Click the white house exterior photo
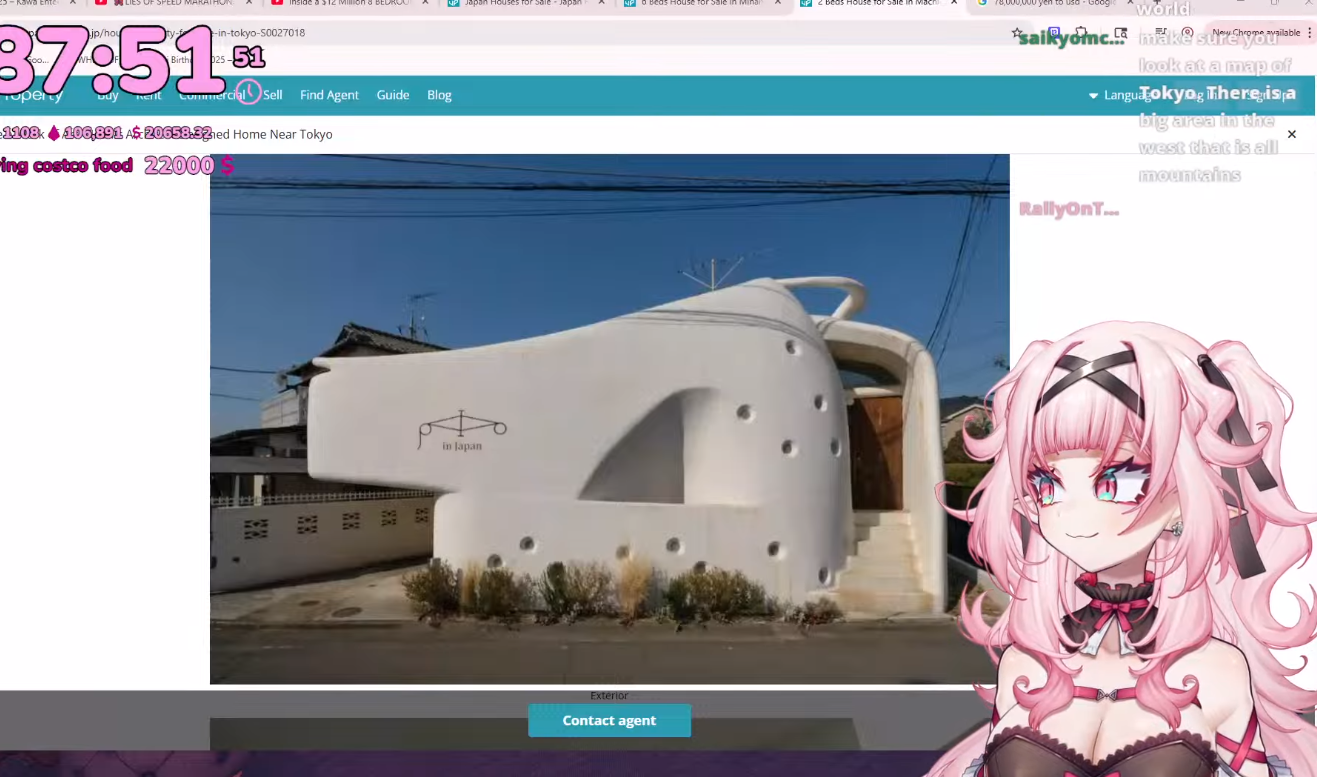The width and height of the screenshot is (1317, 777). coord(609,419)
